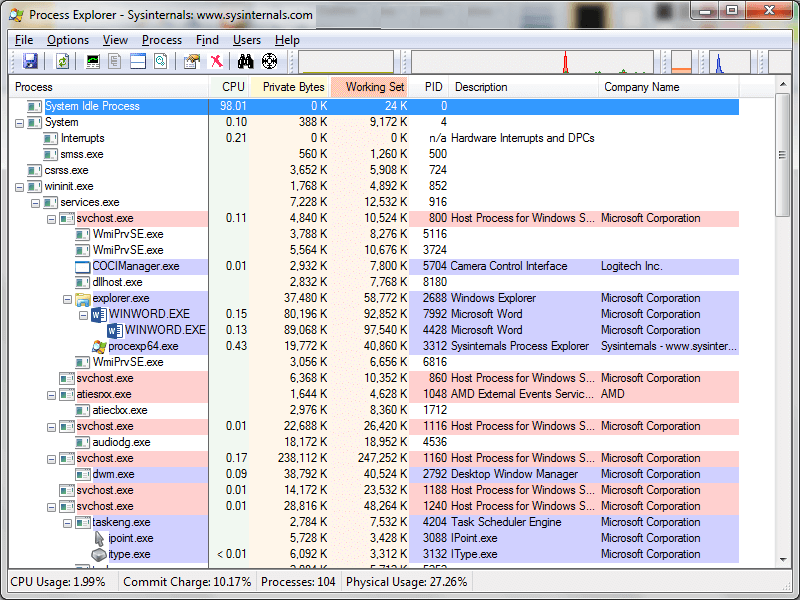
Task: Click the procexp64.exe process icon
Action: (99, 346)
